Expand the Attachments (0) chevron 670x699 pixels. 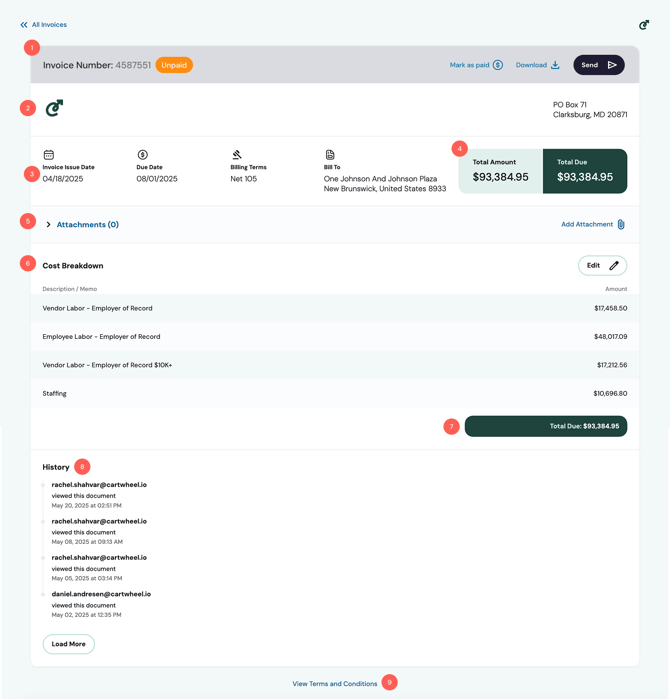pyautogui.click(x=48, y=224)
